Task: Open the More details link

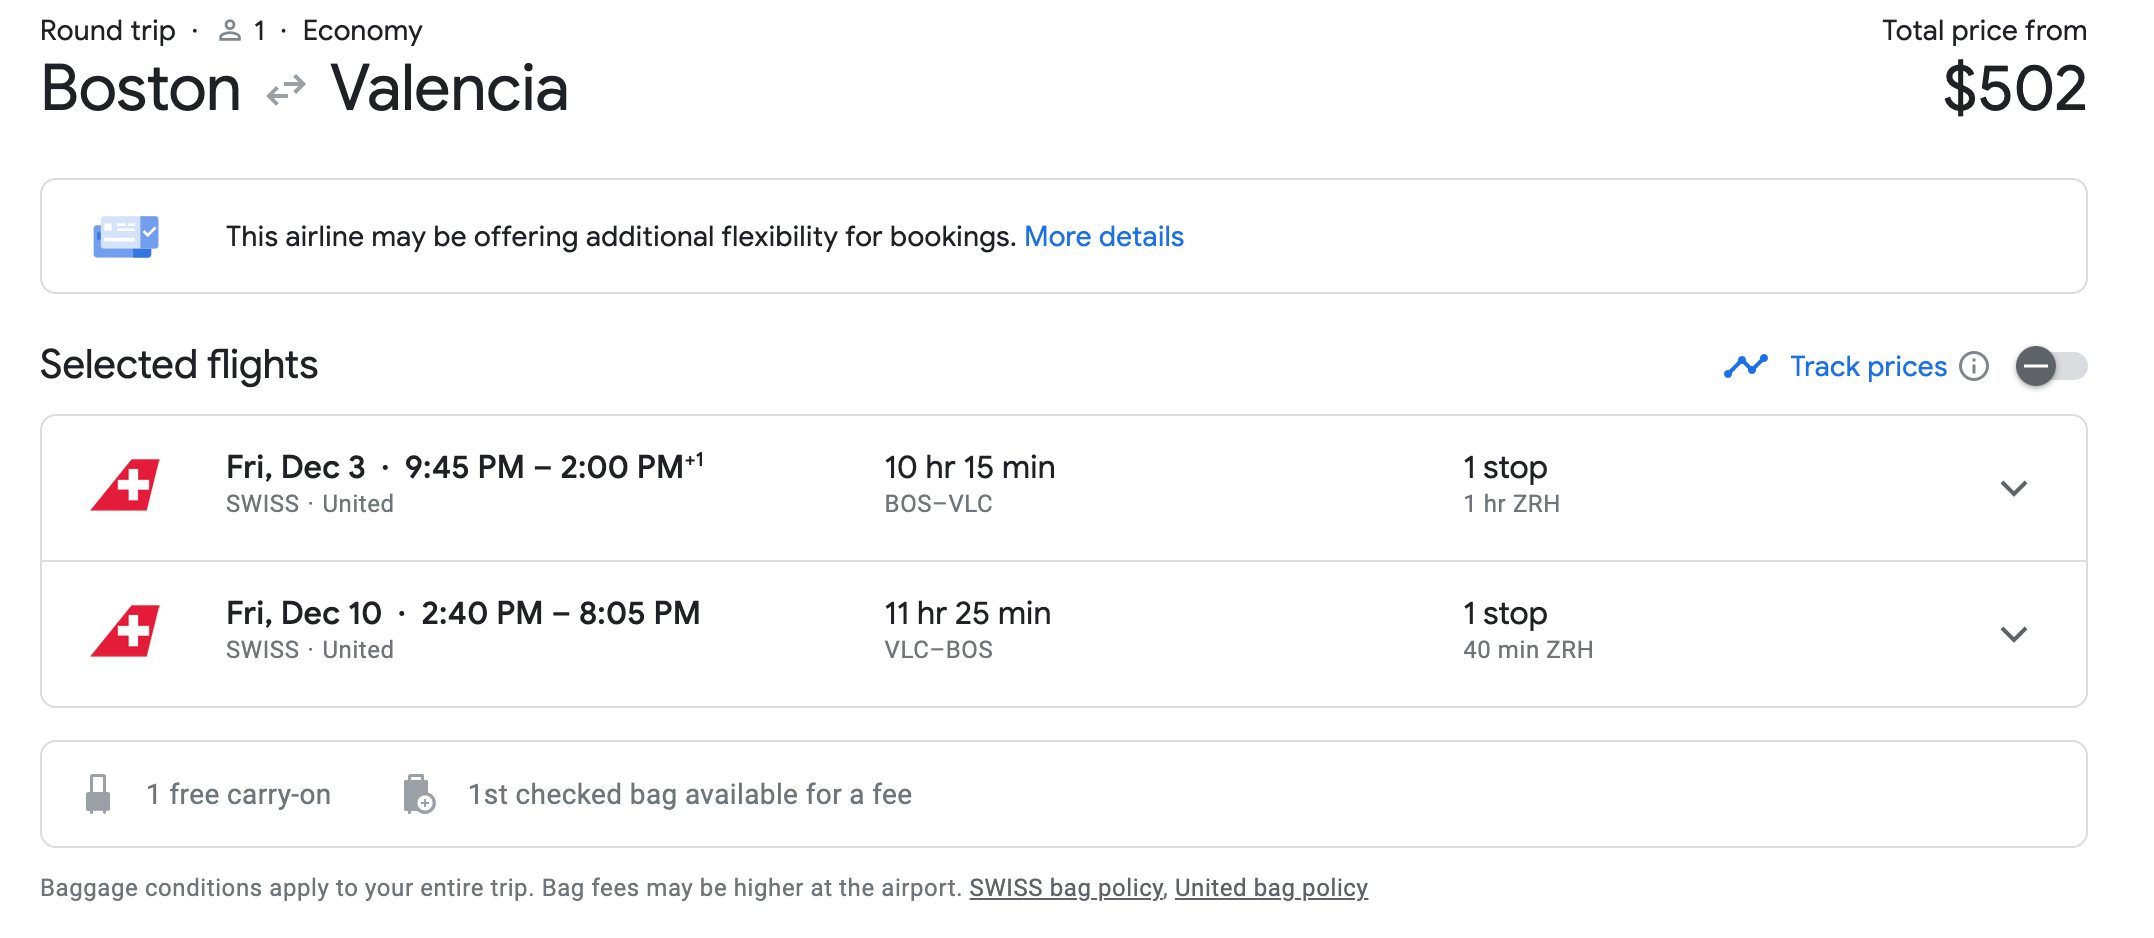Action: [1103, 237]
